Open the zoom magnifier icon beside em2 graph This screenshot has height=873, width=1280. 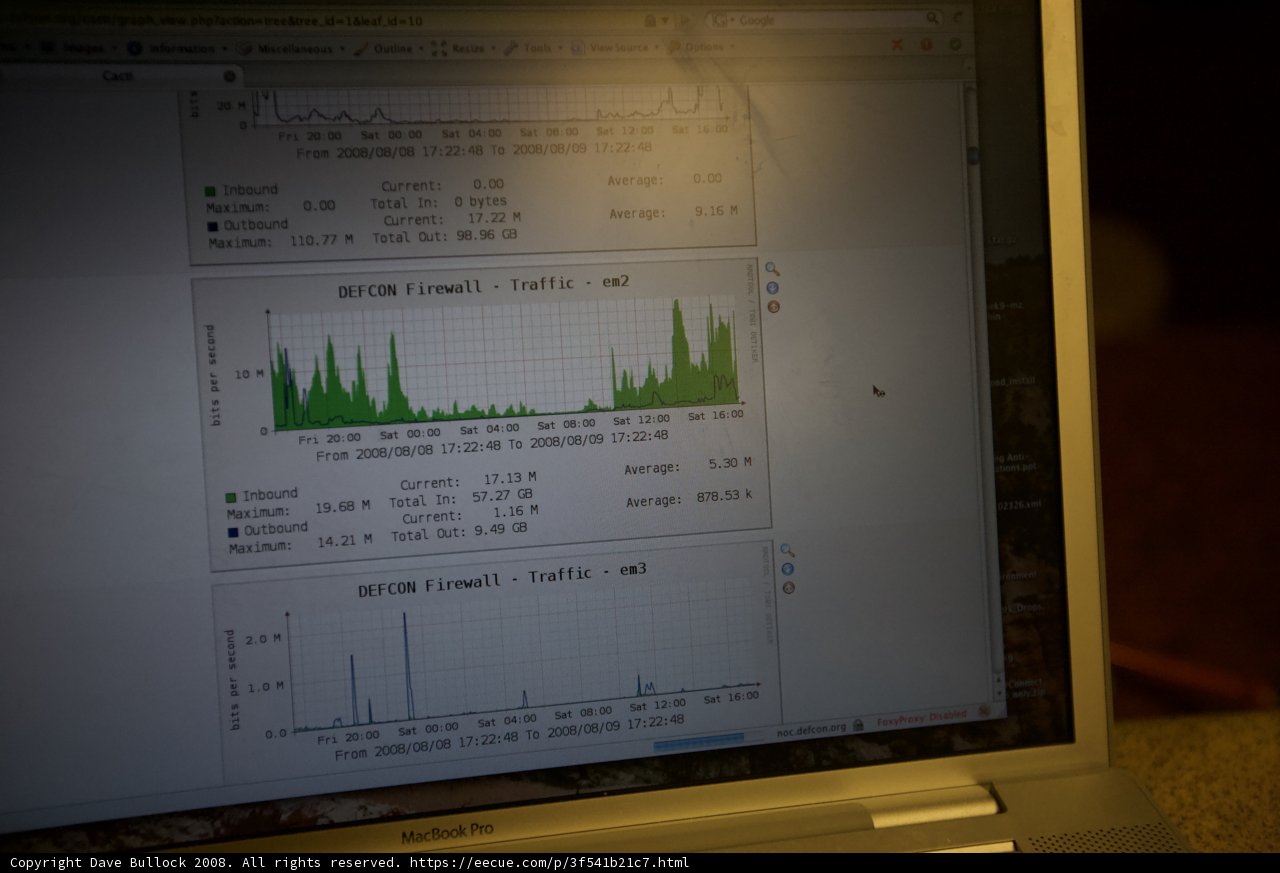click(772, 268)
